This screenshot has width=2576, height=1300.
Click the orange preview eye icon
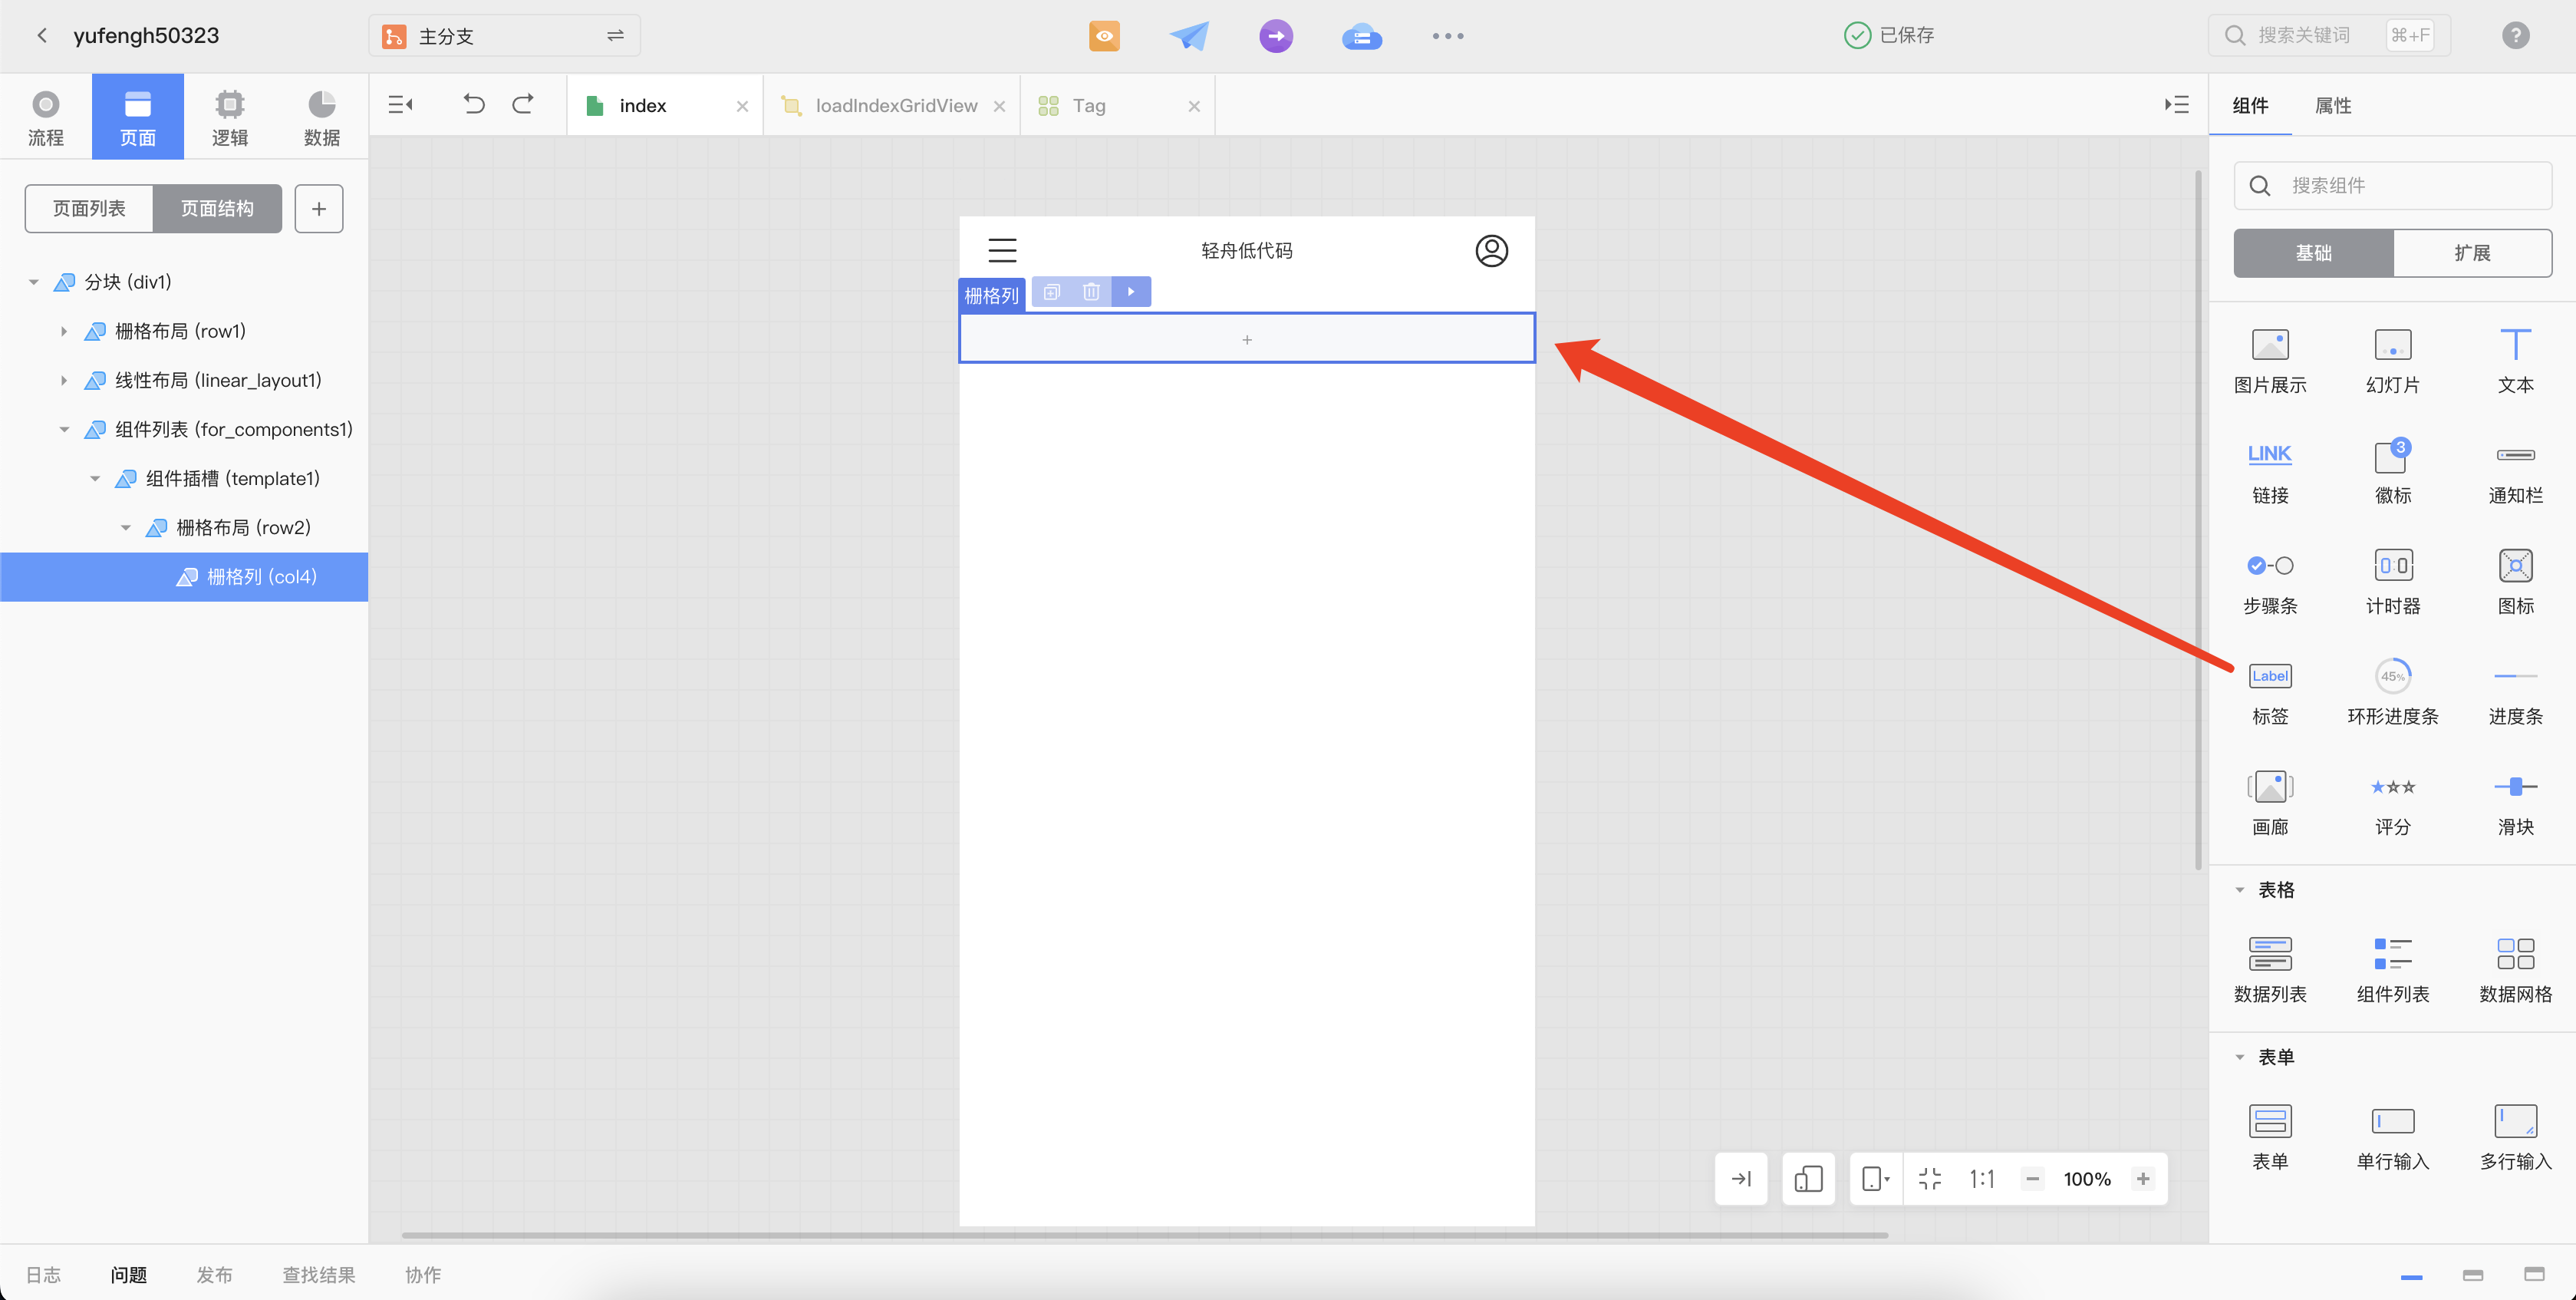pyautogui.click(x=1104, y=36)
